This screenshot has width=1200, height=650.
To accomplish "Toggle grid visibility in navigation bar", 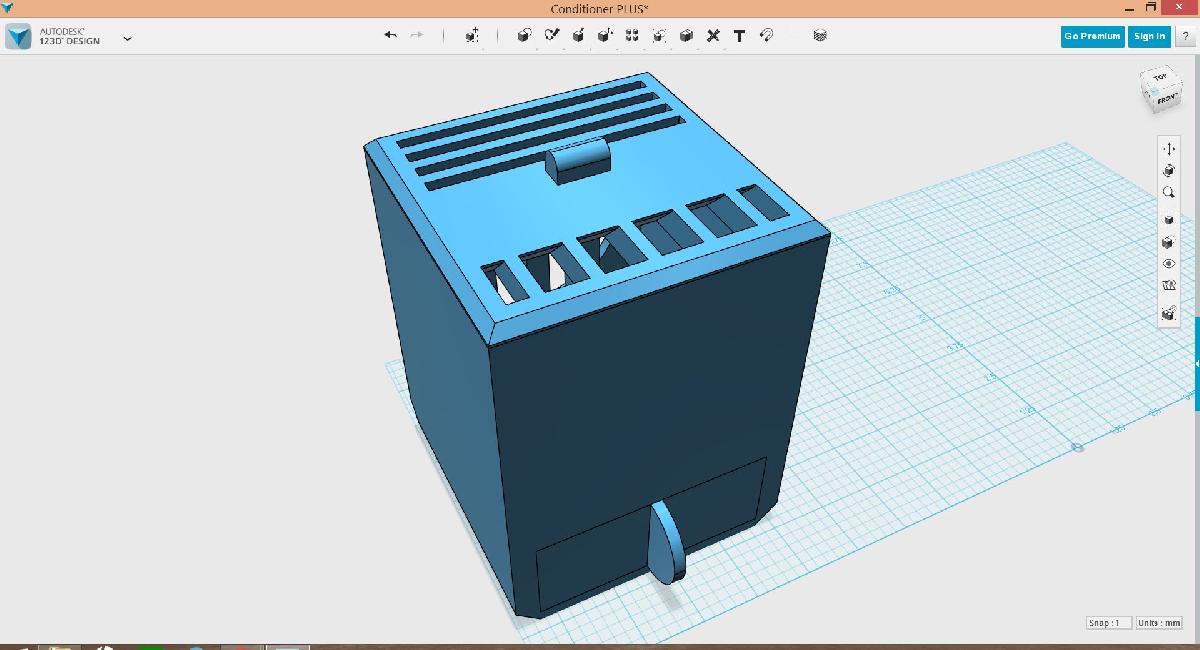I will 1169,287.
